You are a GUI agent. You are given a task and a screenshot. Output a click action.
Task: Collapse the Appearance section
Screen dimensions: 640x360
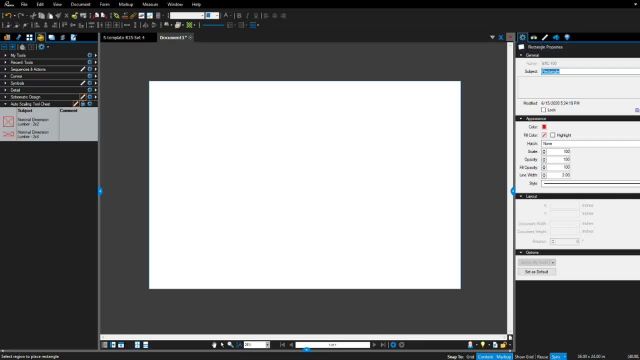[521, 119]
